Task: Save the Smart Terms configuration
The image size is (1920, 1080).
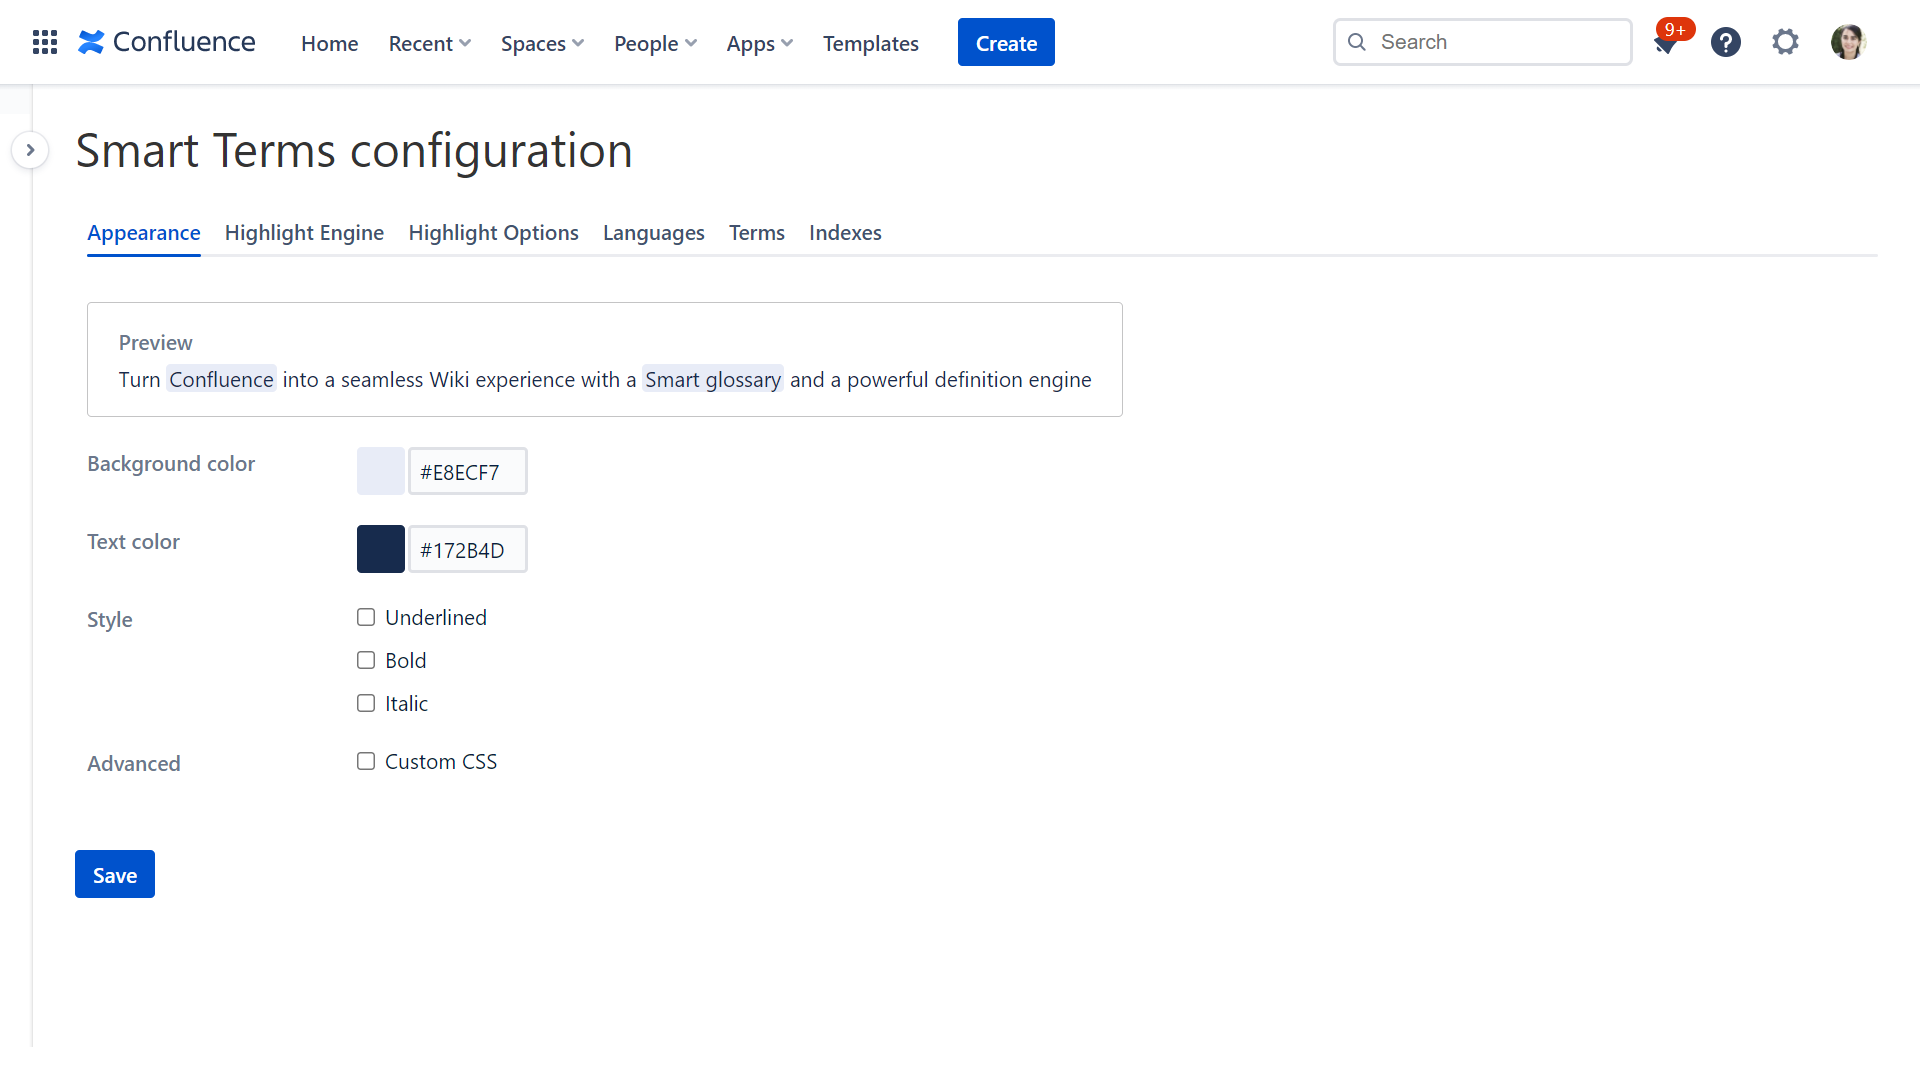Action: tap(114, 873)
